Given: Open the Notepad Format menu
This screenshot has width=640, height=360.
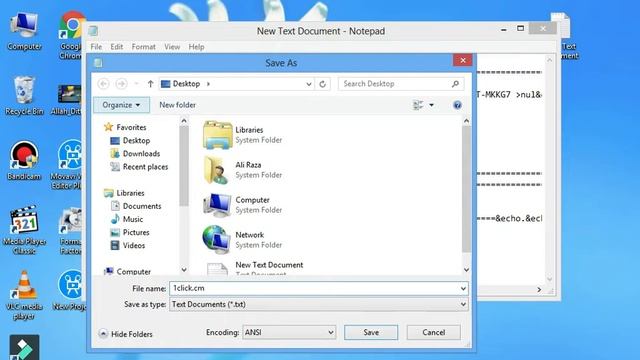Looking at the screenshot, I should (144, 47).
